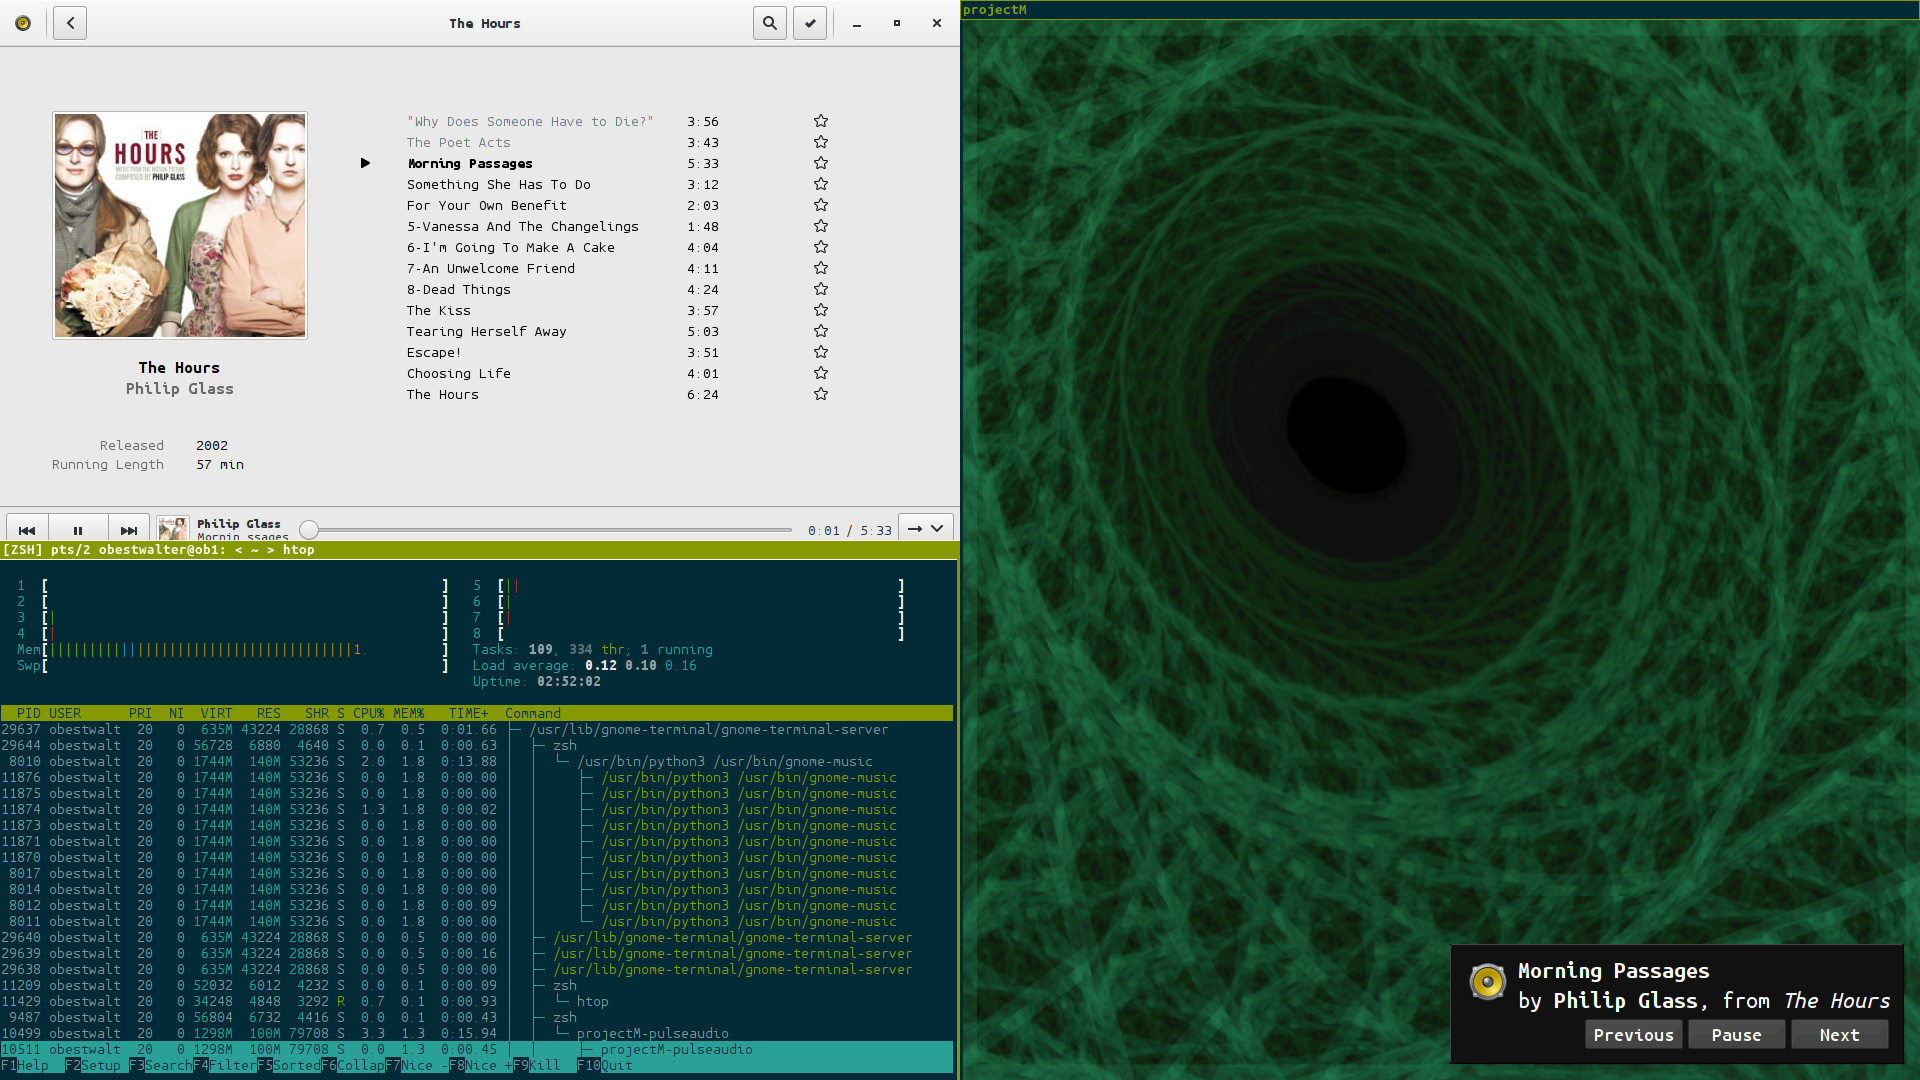Click the CPU% column header in htop
Image resolution: width=1920 pixels, height=1080 pixels.
[368, 713]
